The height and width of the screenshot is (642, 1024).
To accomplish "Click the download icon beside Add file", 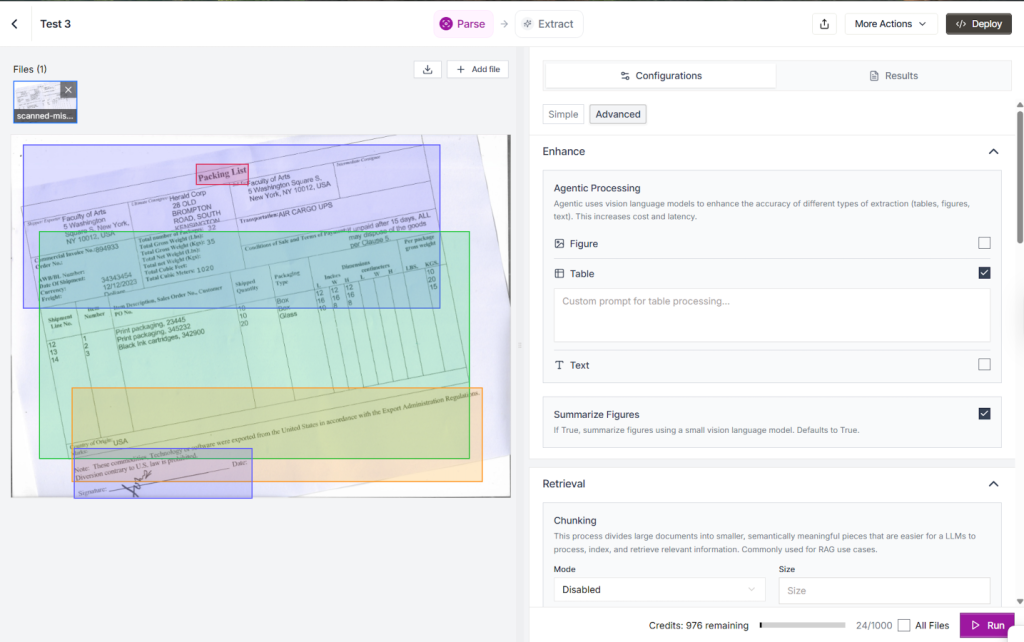I will (427, 69).
